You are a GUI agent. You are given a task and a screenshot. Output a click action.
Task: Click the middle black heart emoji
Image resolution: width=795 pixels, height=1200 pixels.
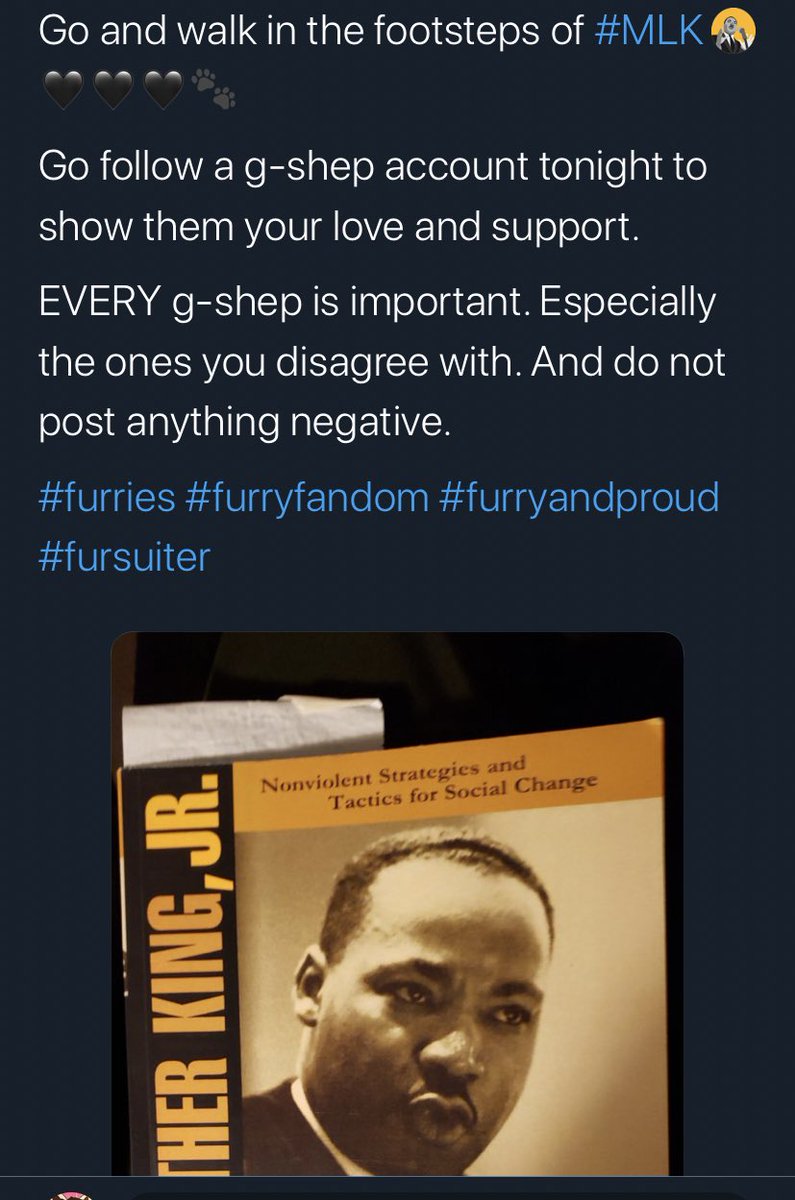tap(114, 94)
